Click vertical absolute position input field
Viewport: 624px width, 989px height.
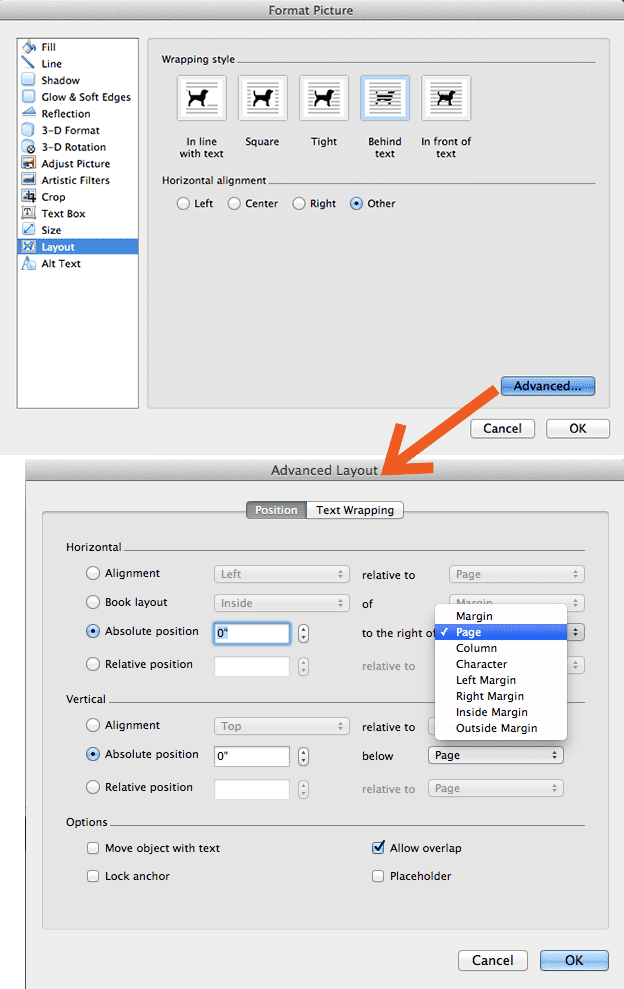(x=252, y=756)
